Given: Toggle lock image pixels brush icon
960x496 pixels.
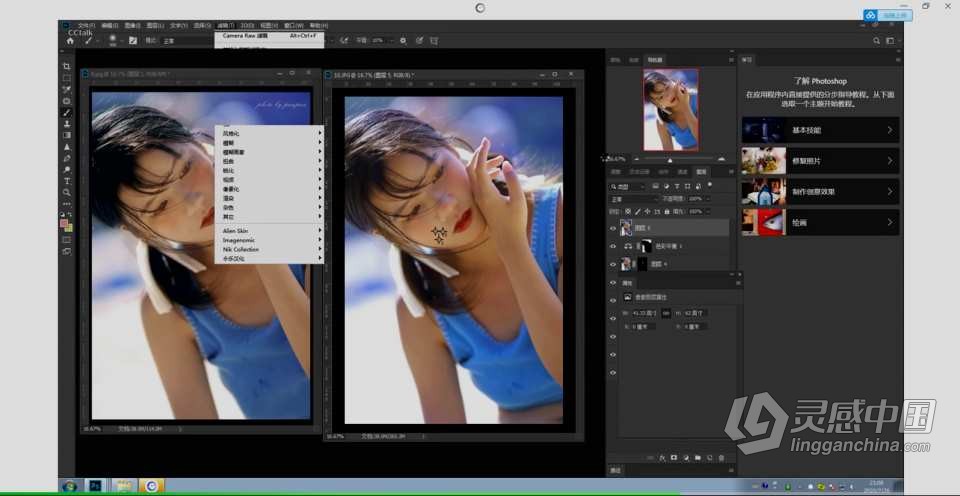Looking at the screenshot, I should (637, 211).
